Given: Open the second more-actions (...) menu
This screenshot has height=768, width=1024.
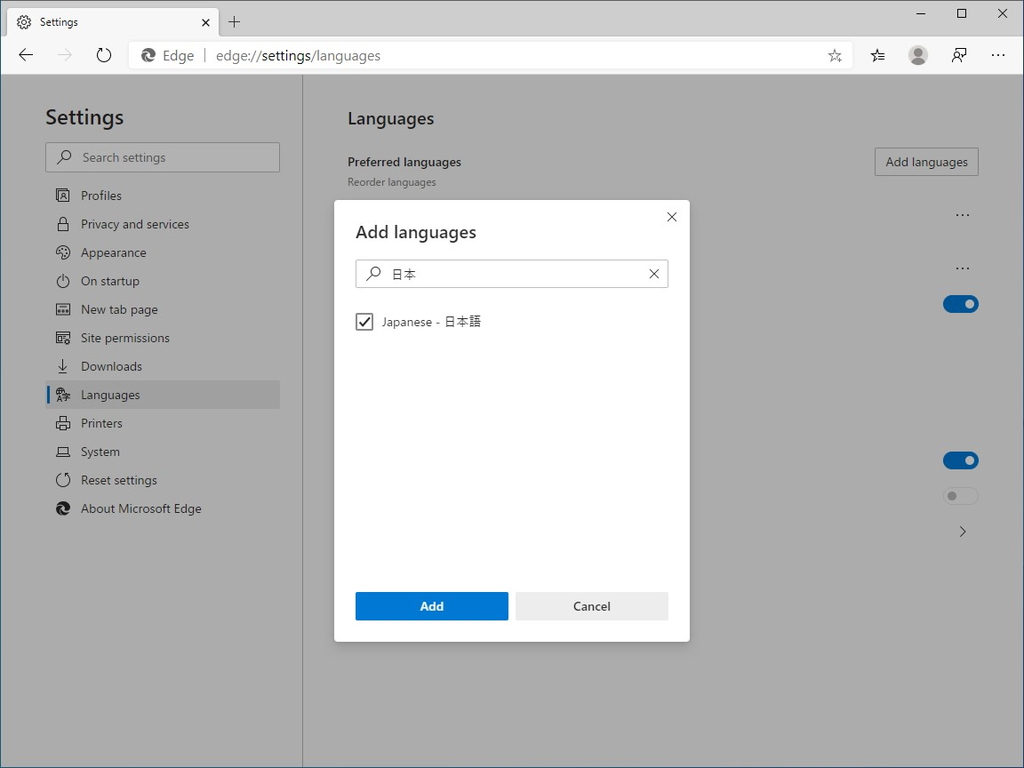Looking at the screenshot, I should pos(962,267).
